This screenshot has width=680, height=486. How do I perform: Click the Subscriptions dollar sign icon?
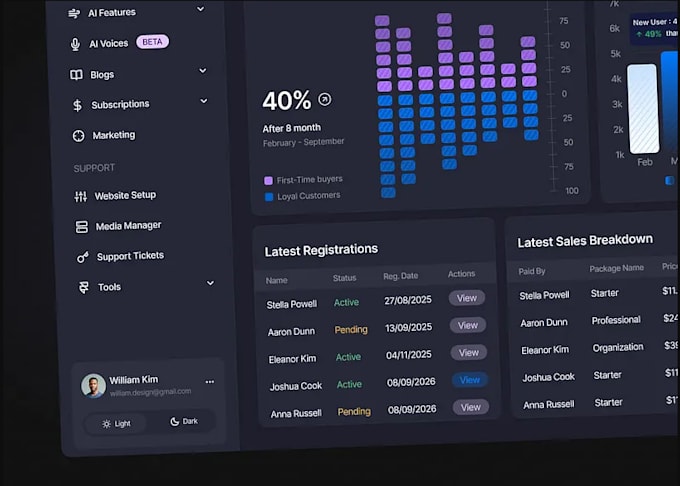click(x=77, y=105)
